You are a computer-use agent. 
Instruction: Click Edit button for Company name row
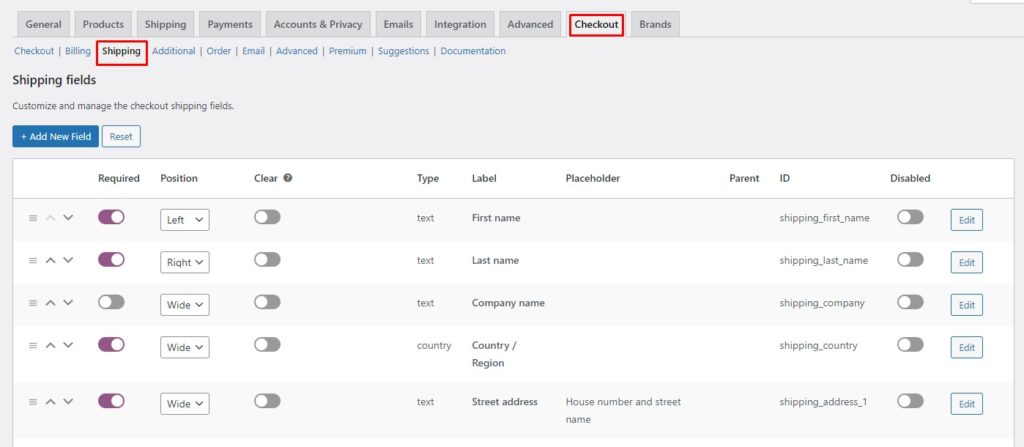(x=967, y=305)
